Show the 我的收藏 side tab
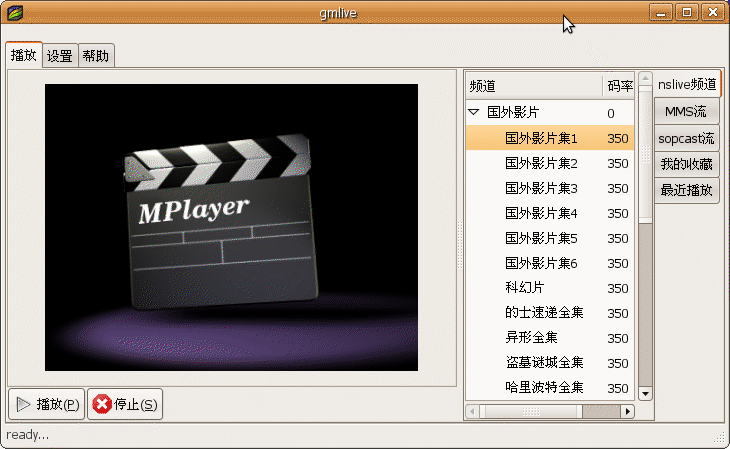This screenshot has width=730, height=449. click(686, 164)
